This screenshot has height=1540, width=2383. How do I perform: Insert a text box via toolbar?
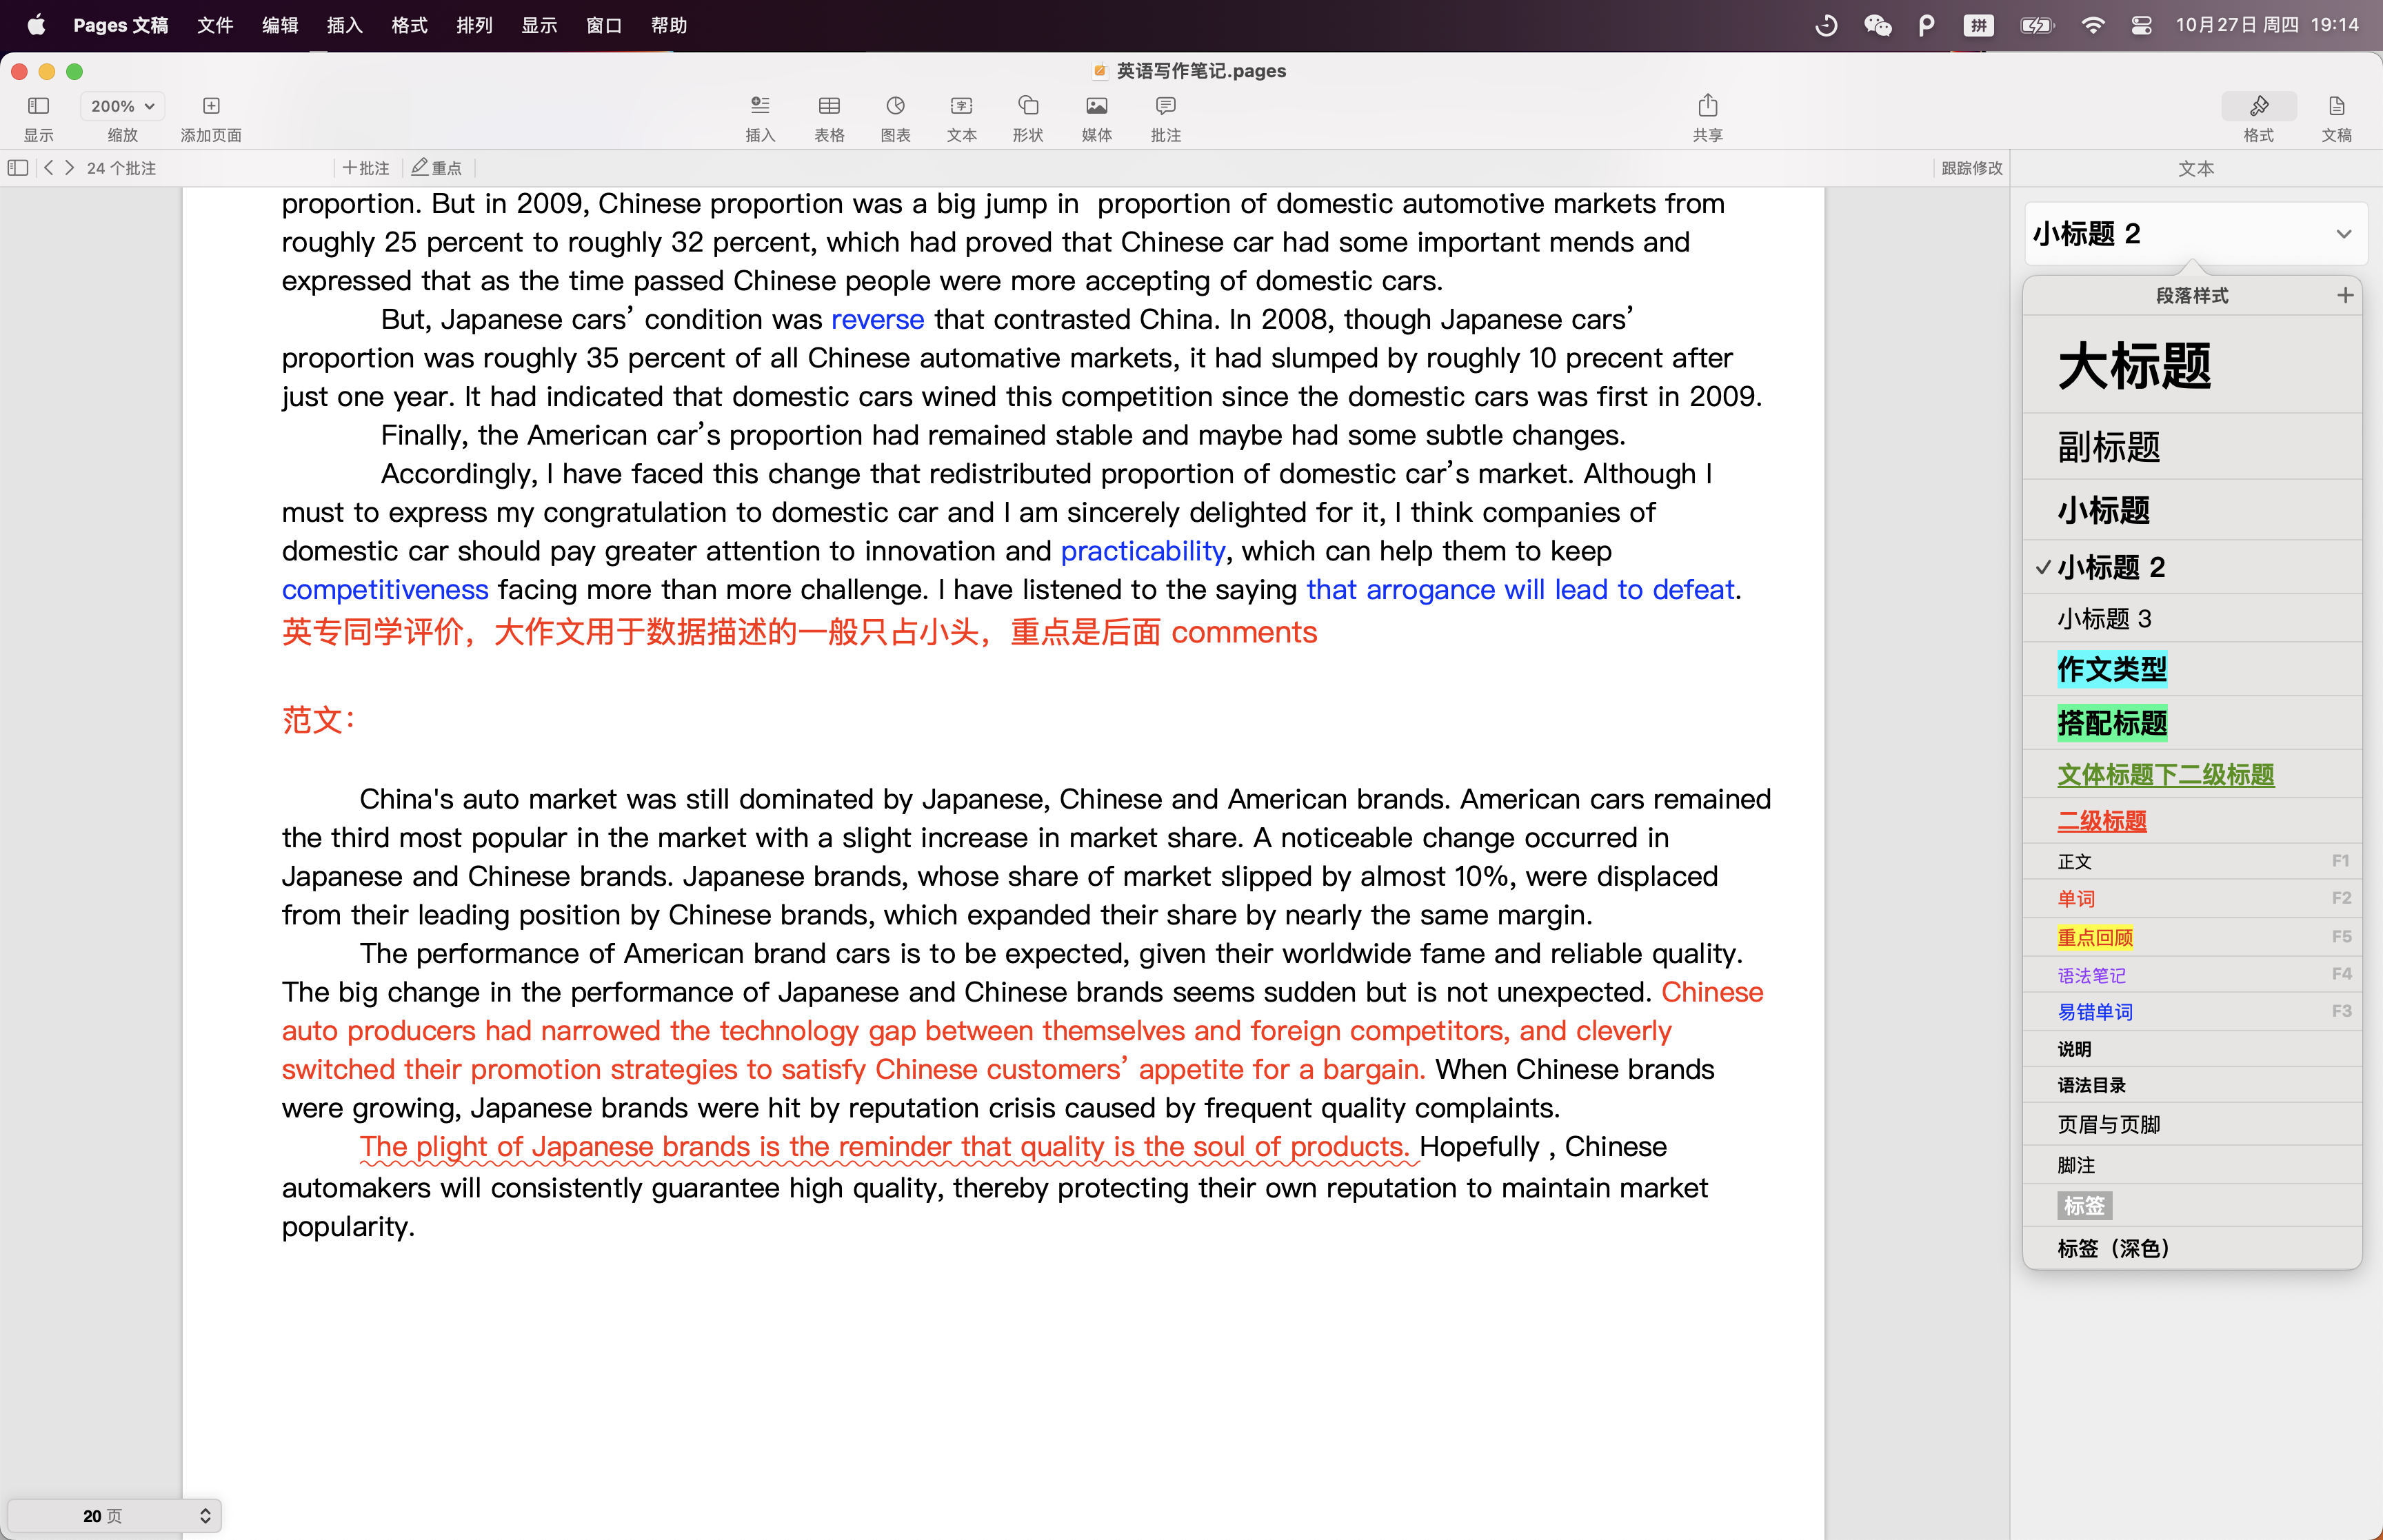(961, 106)
